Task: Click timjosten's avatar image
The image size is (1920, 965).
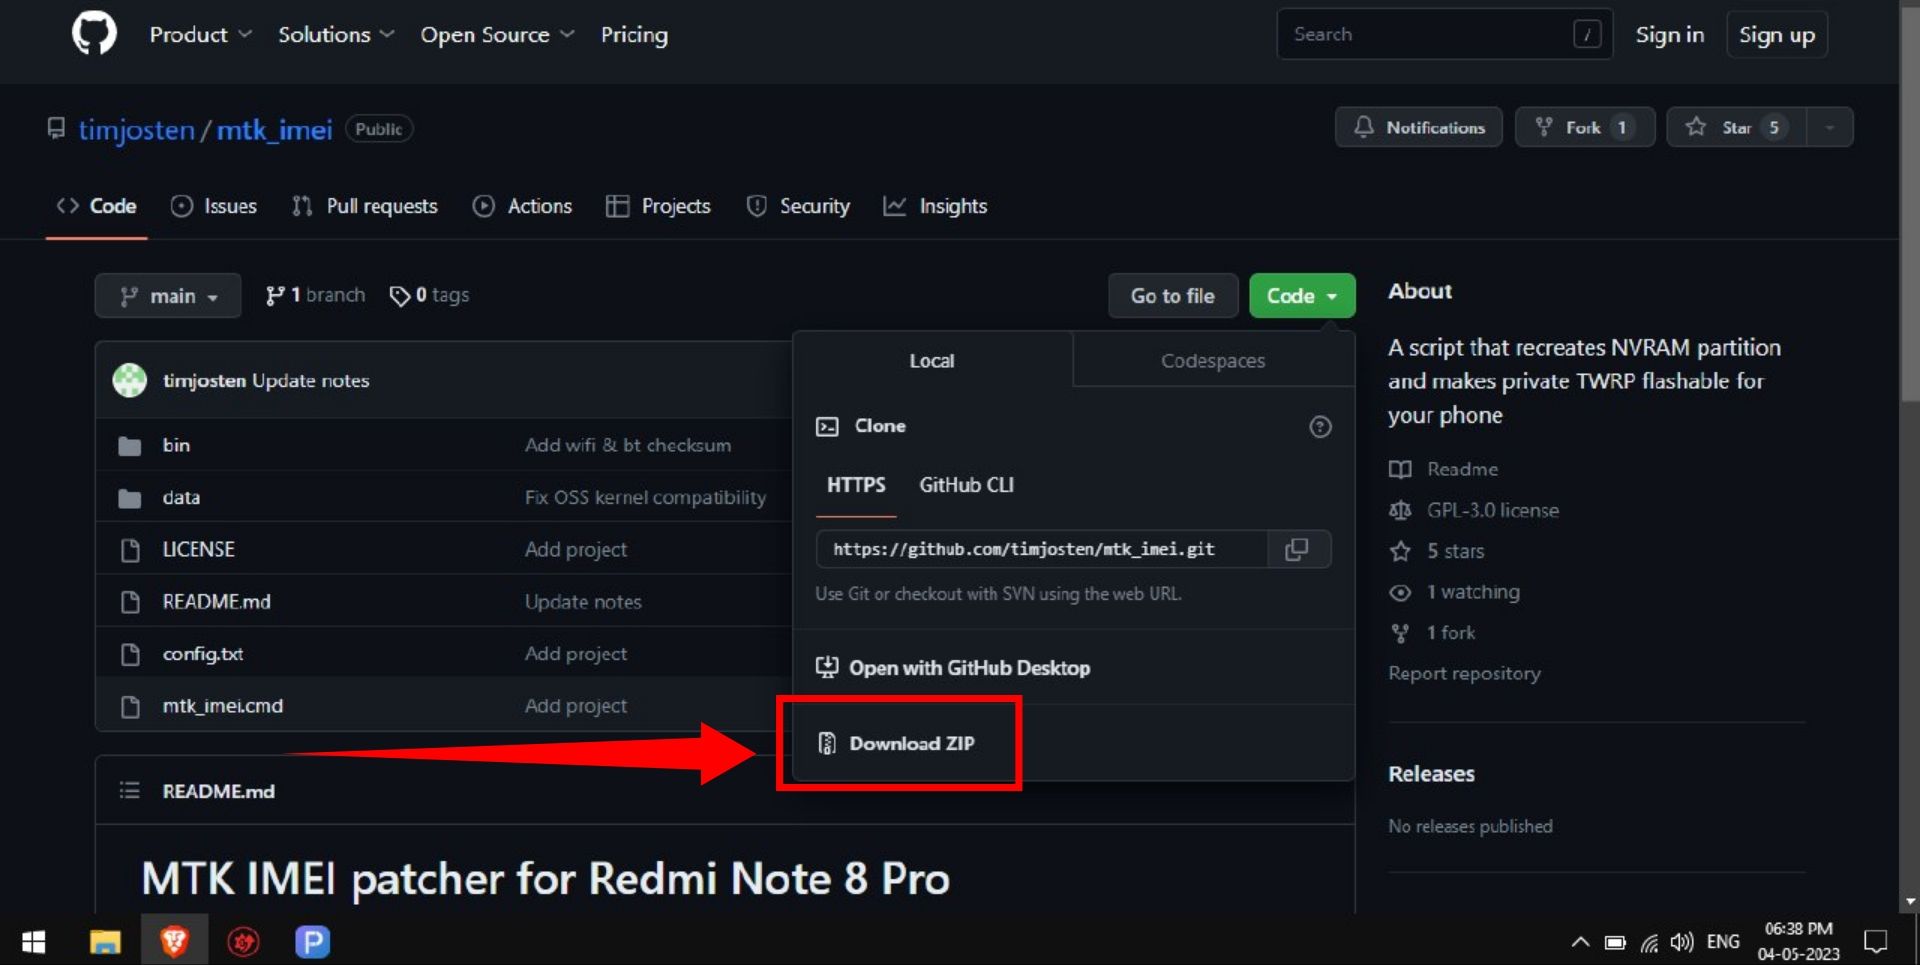Action: (130, 380)
